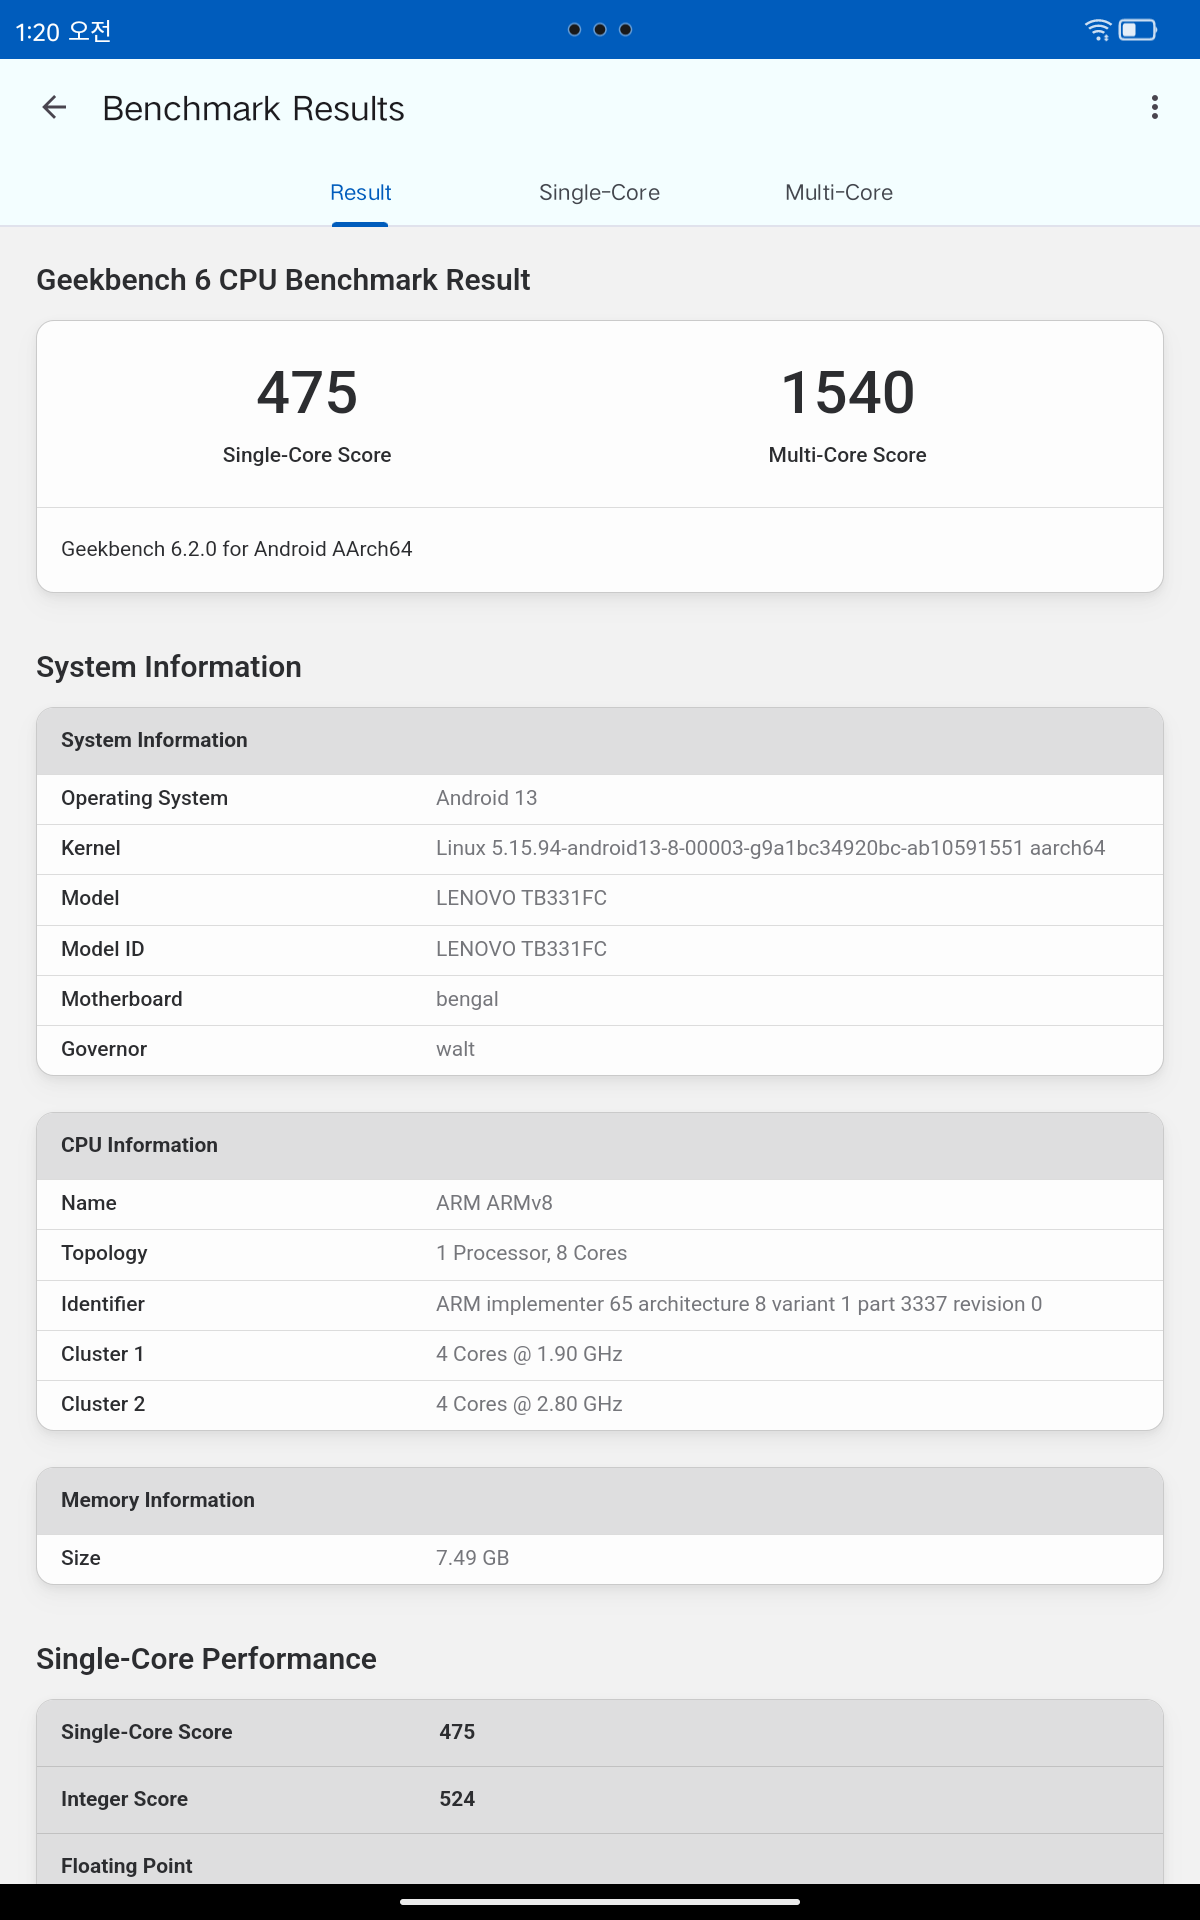The image size is (1200, 1920).
Task: Tap the Identifier row label
Action: tap(103, 1304)
